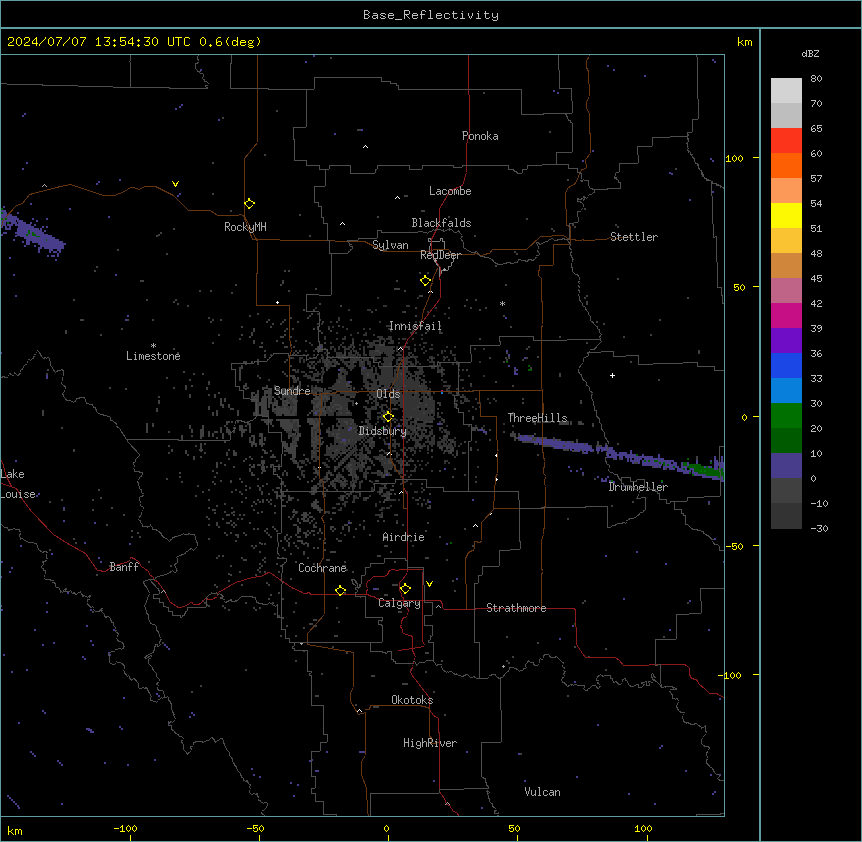Click yellow diamond between Olds and Didsbury
This screenshot has width=862, height=842.
(388, 417)
